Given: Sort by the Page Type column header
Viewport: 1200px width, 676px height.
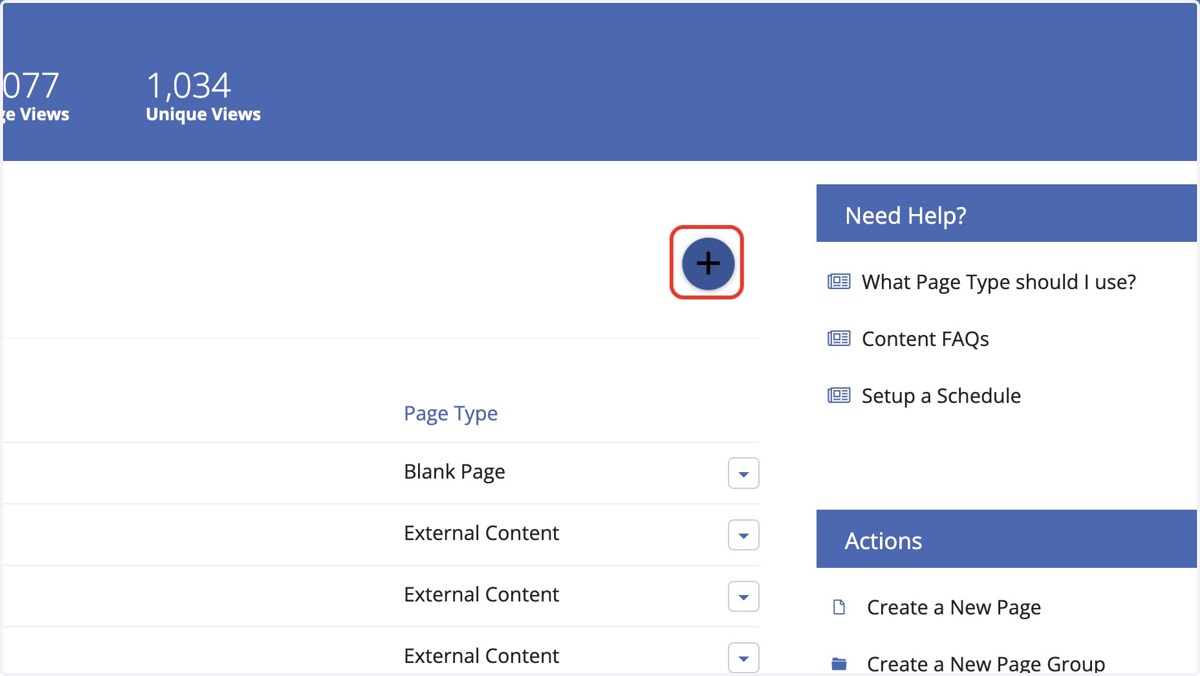Looking at the screenshot, I should coord(451,413).
